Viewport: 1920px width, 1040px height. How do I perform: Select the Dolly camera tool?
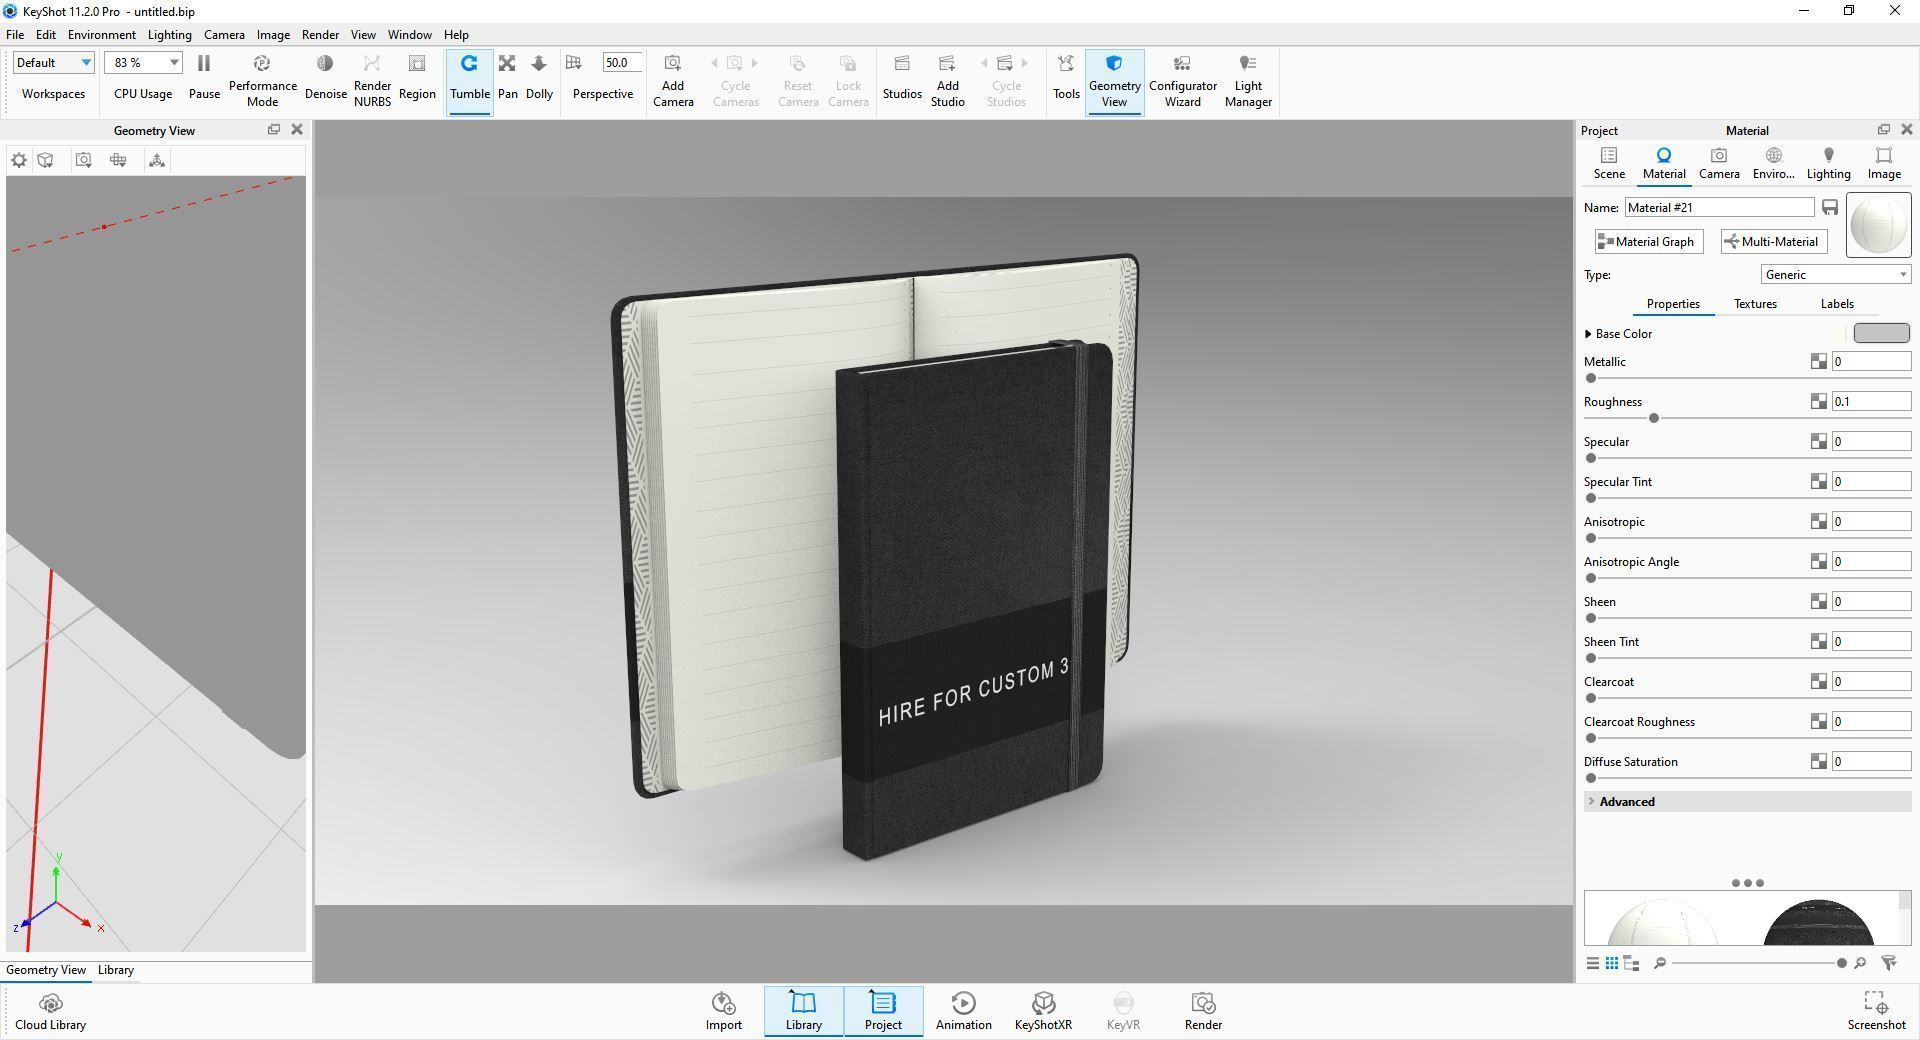coord(539,78)
